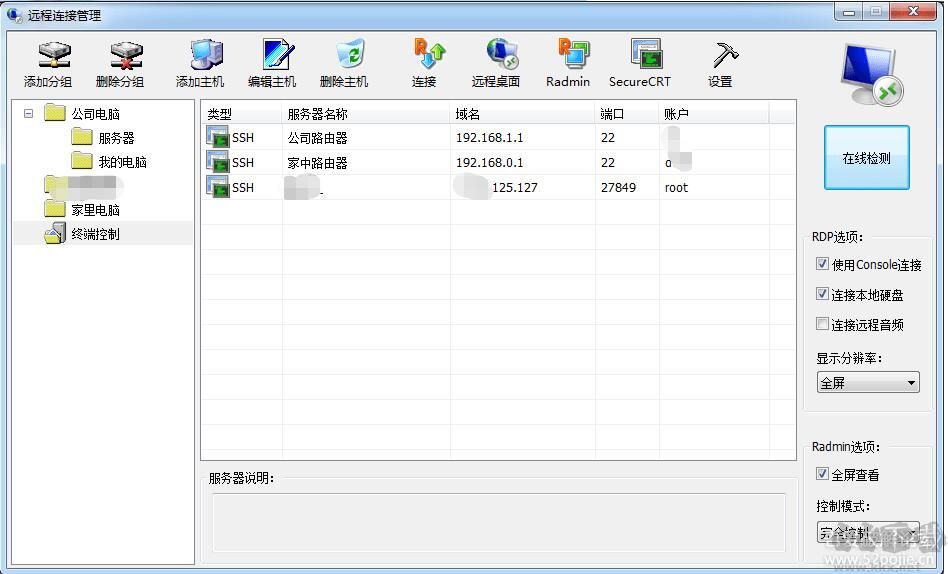Enable 连接远程音频 checkbox
Screen dimensions: 948x574
822,324
